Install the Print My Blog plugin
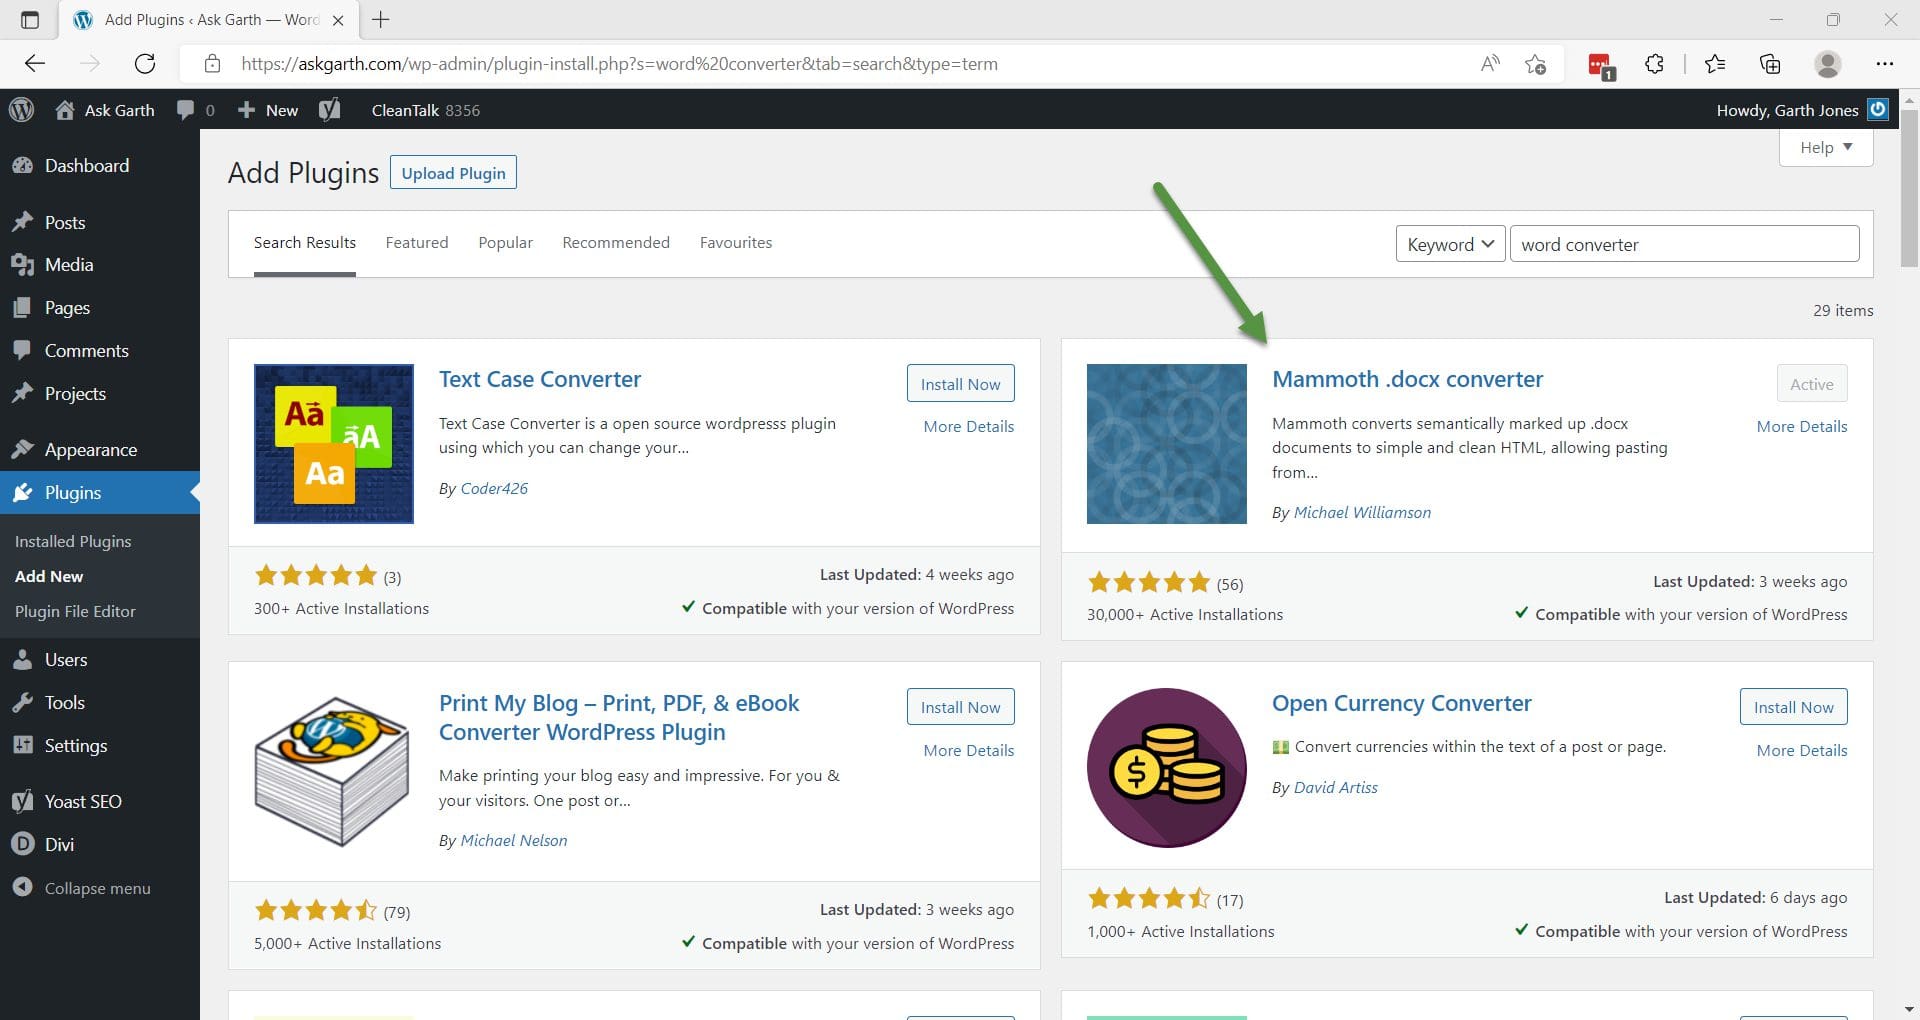The image size is (1920, 1020). click(x=960, y=707)
